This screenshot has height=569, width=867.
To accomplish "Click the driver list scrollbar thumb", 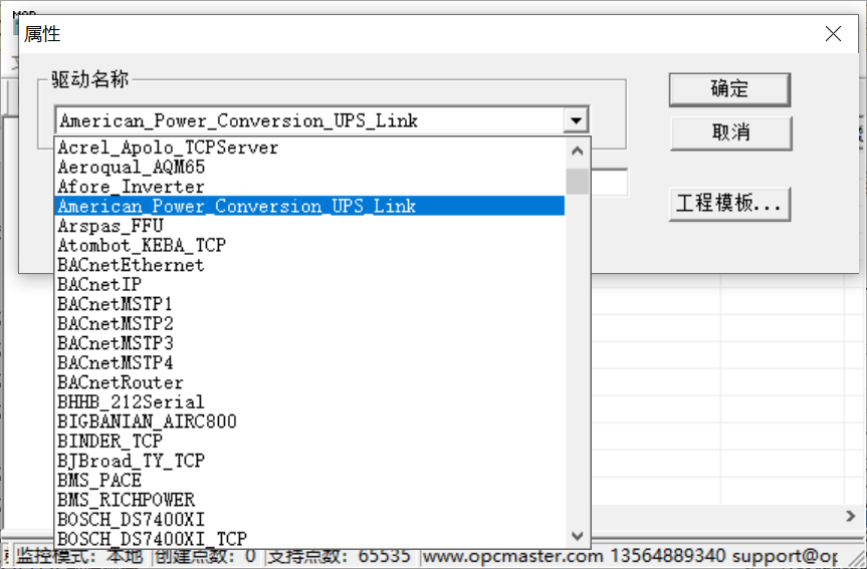I will (x=577, y=181).
